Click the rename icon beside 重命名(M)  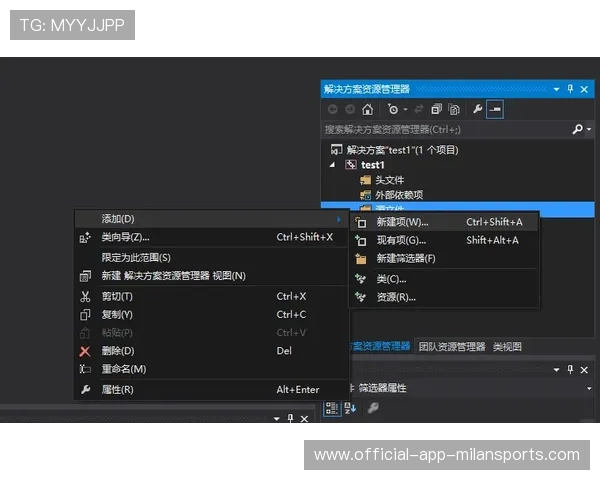pyautogui.click(x=85, y=369)
